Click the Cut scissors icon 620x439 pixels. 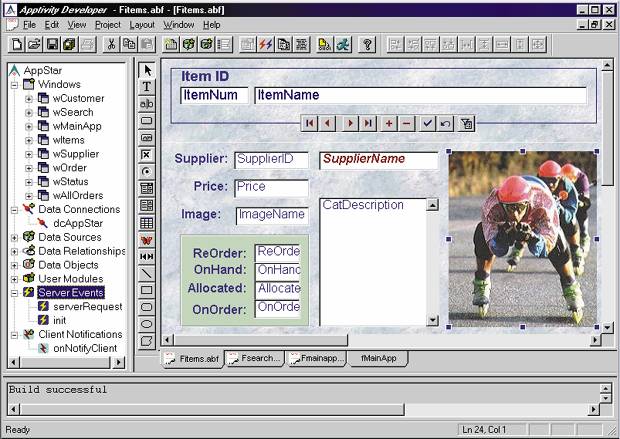tap(111, 44)
